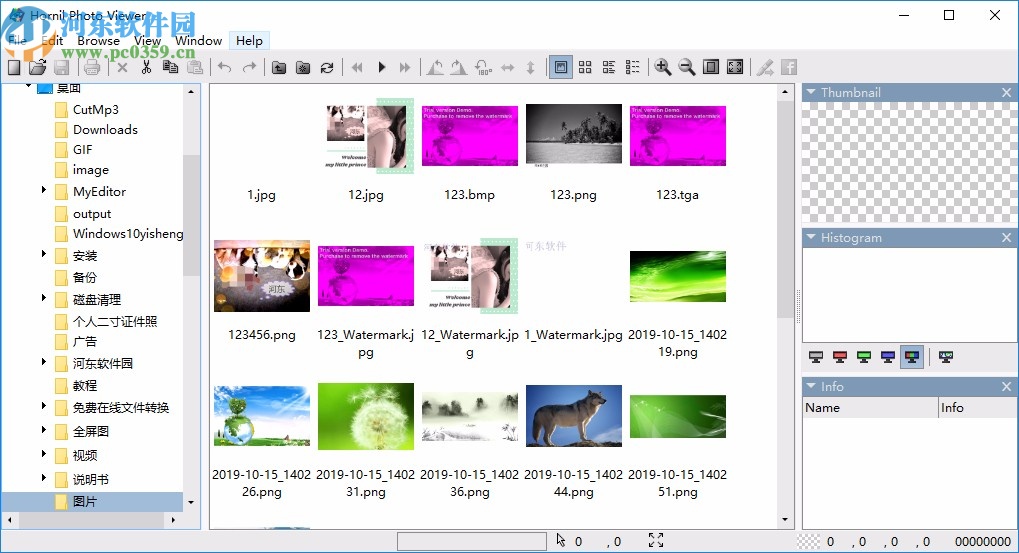Open the Edit menu
Viewport: 1019px width, 553px height.
click(x=52, y=40)
